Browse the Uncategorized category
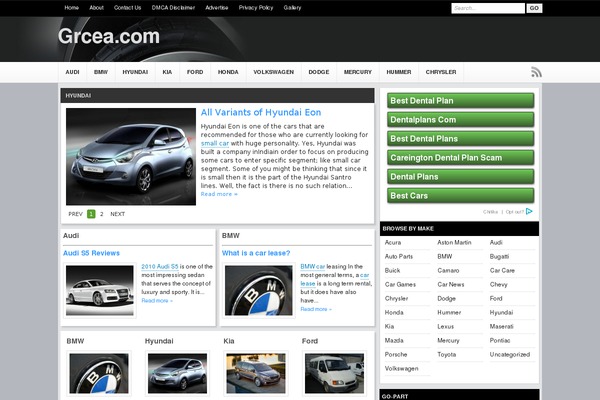The width and height of the screenshot is (600, 400). point(510,354)
